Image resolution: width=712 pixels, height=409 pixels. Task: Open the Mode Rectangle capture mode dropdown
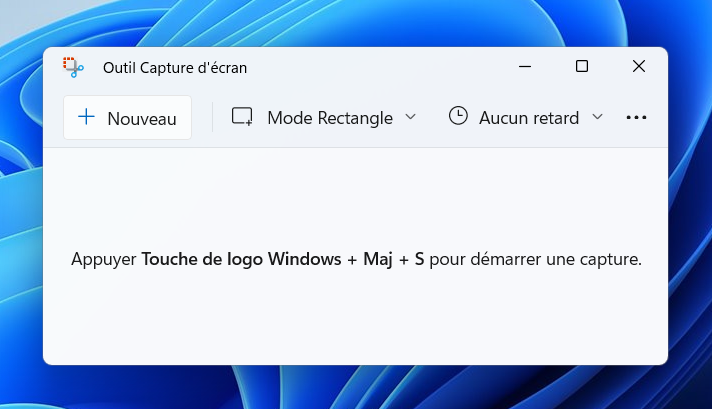tap(324, 118)
